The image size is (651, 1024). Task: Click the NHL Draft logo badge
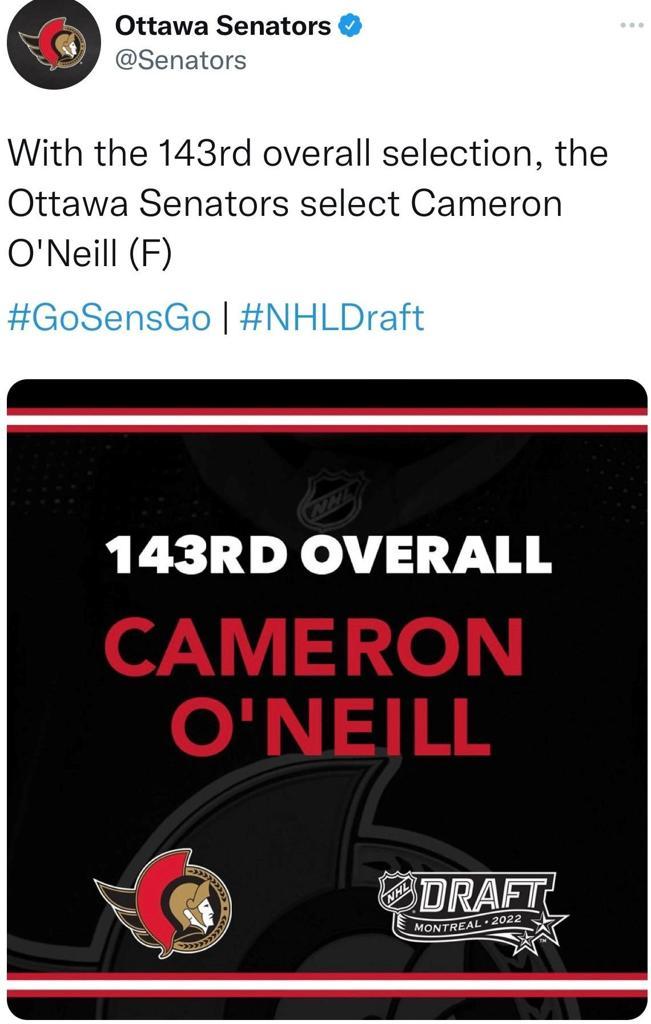click(x=471, y=905)
